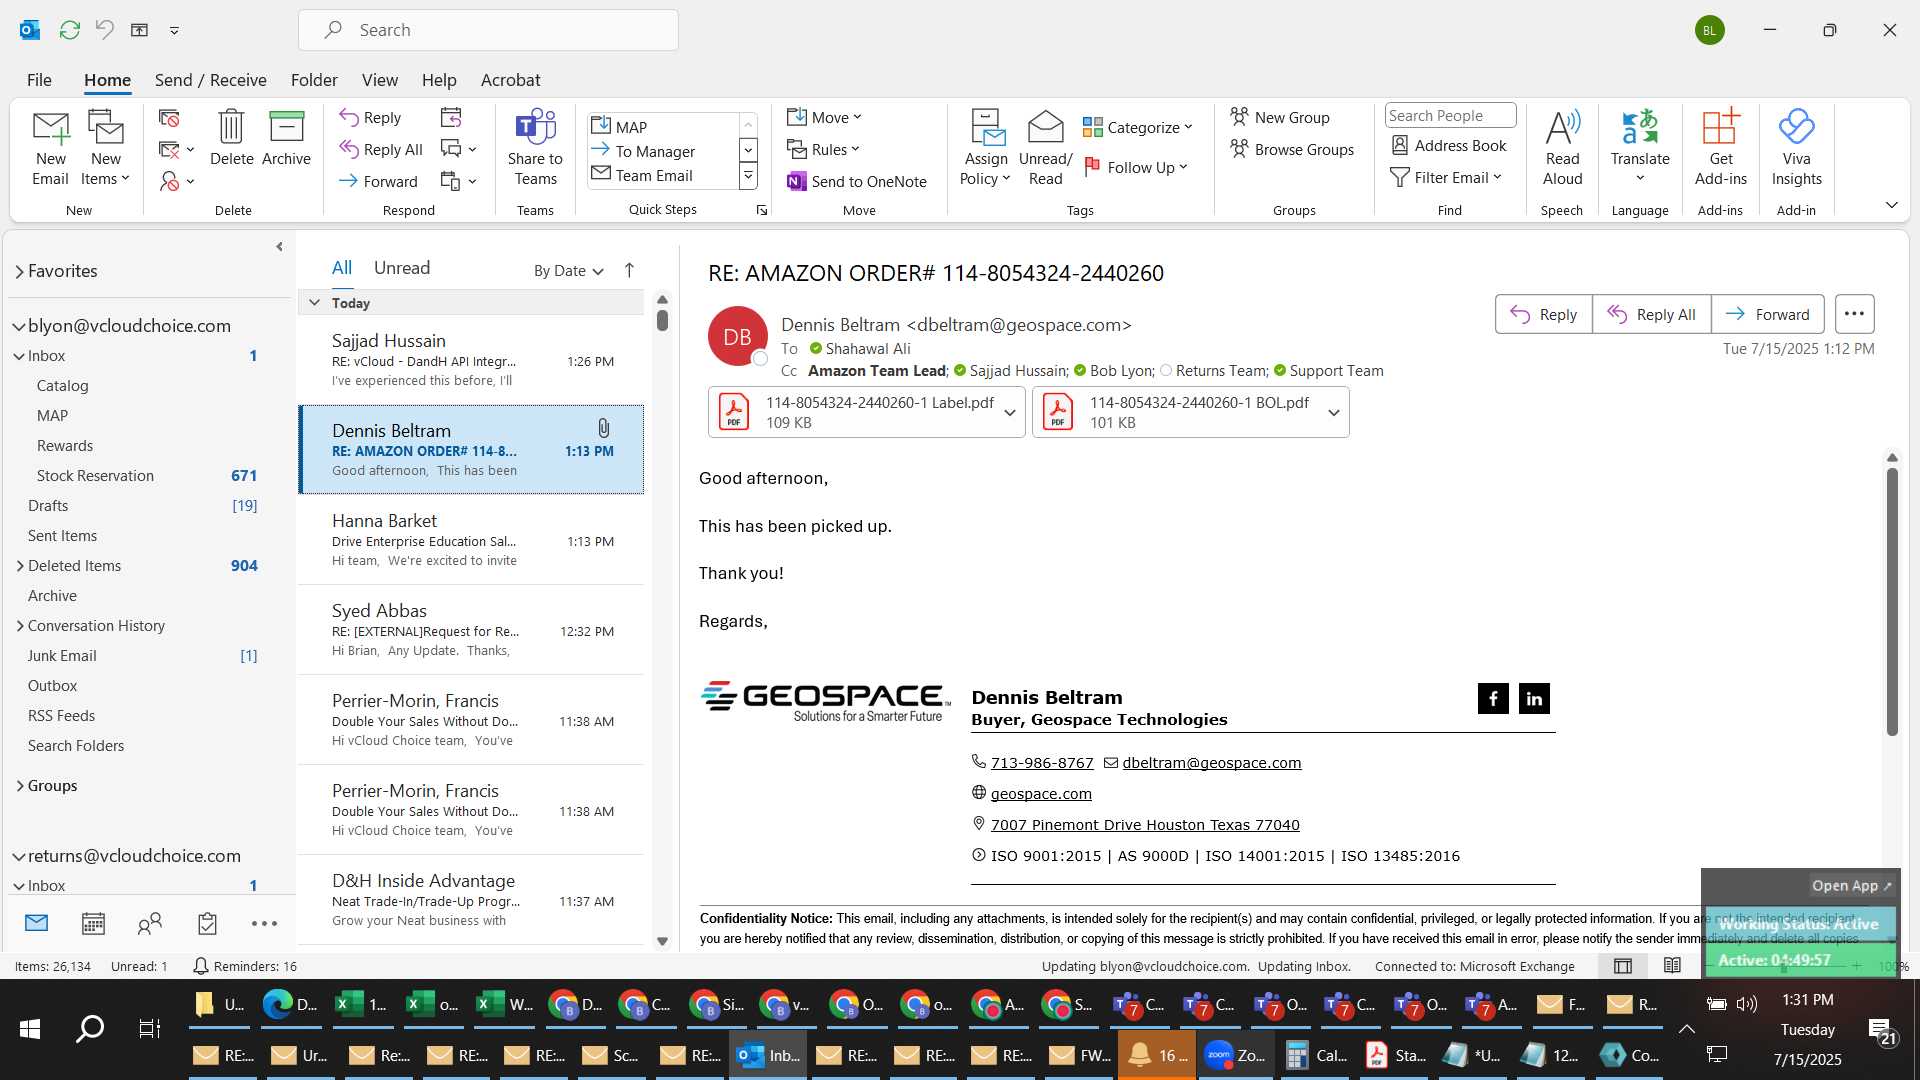Open the Follow Up flag dropdown
The width and height of the screenshot is (1920, 1080).
[x=1136, y=167]
